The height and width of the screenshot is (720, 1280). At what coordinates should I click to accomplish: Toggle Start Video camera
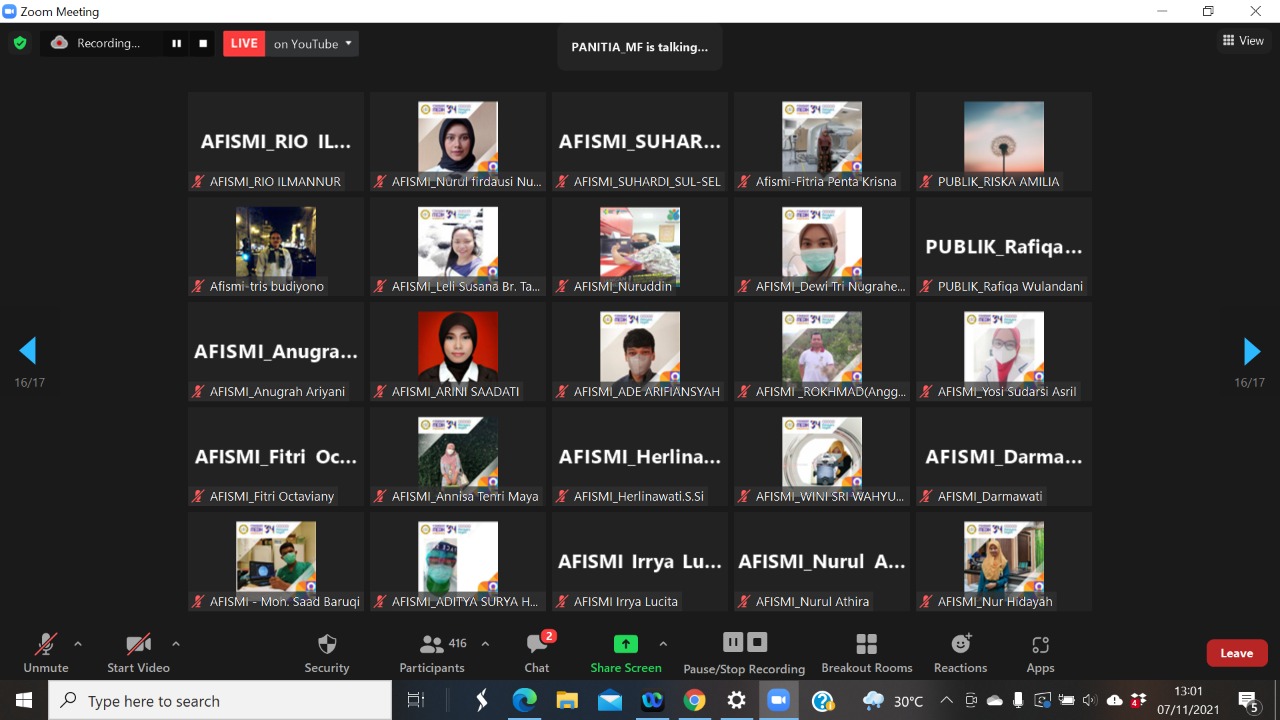(x=138, y=653)
